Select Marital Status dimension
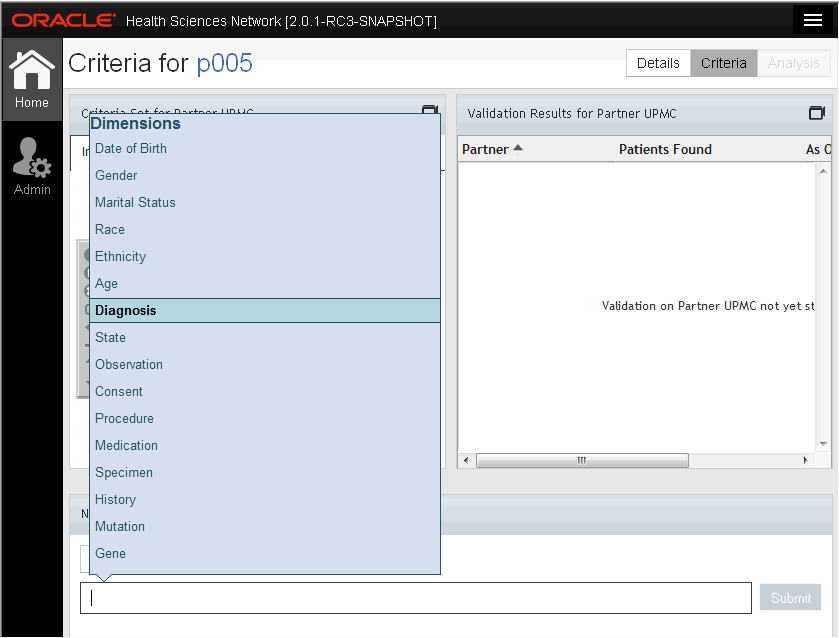Viewport: 839px width, 638px height. (x=265, y=202)
